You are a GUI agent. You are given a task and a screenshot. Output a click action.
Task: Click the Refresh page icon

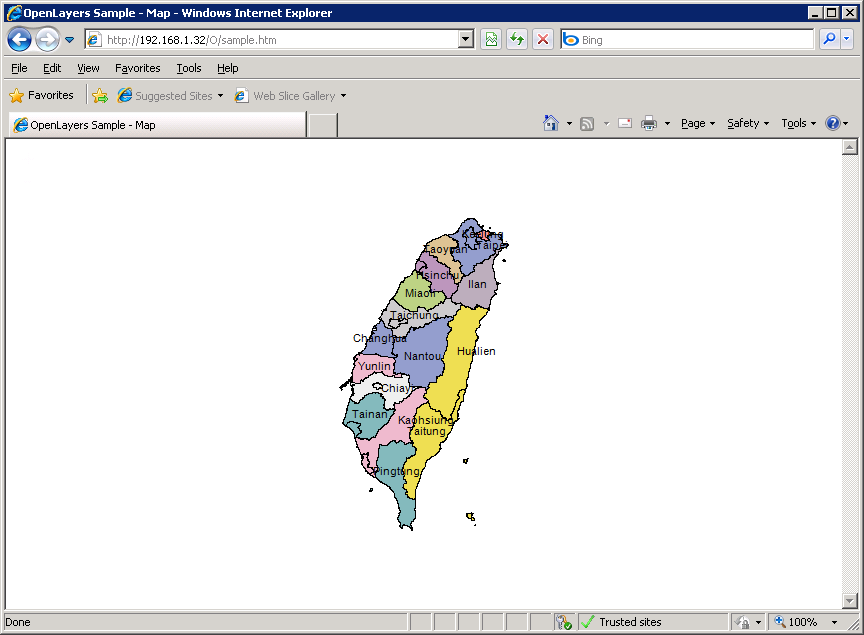click(x=517, y=40)
